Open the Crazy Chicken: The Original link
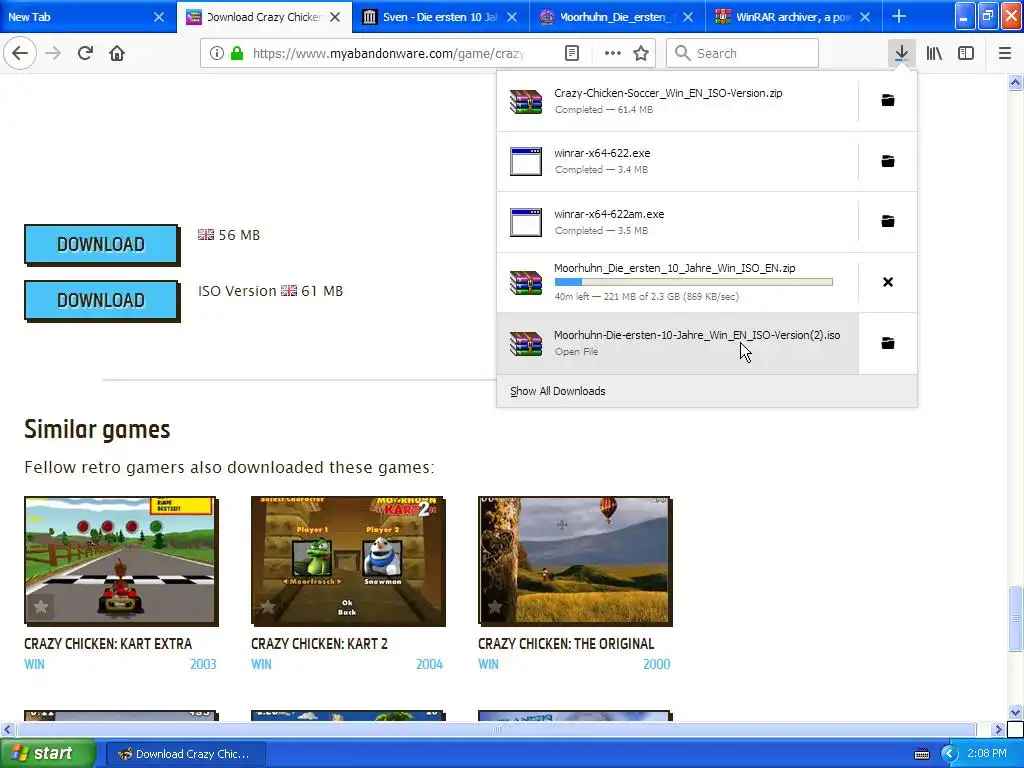 point(566,644)
